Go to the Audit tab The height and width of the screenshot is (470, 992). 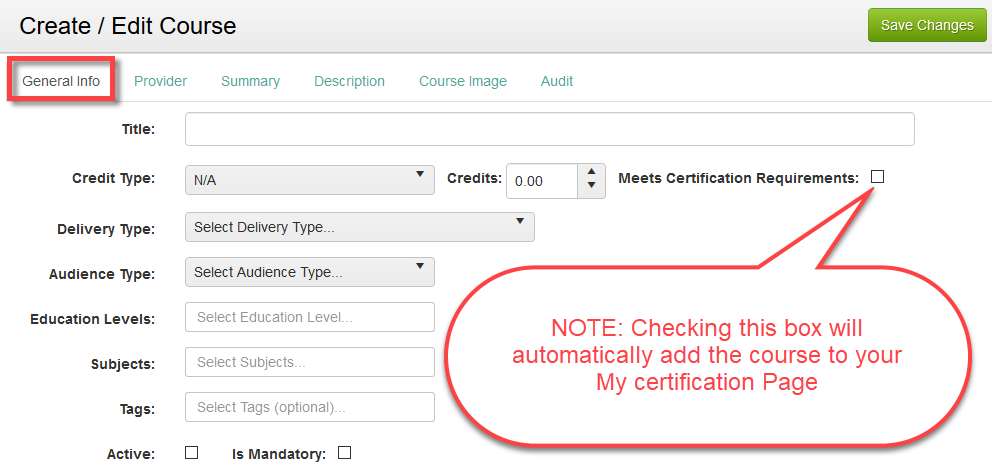click(557, 81)
